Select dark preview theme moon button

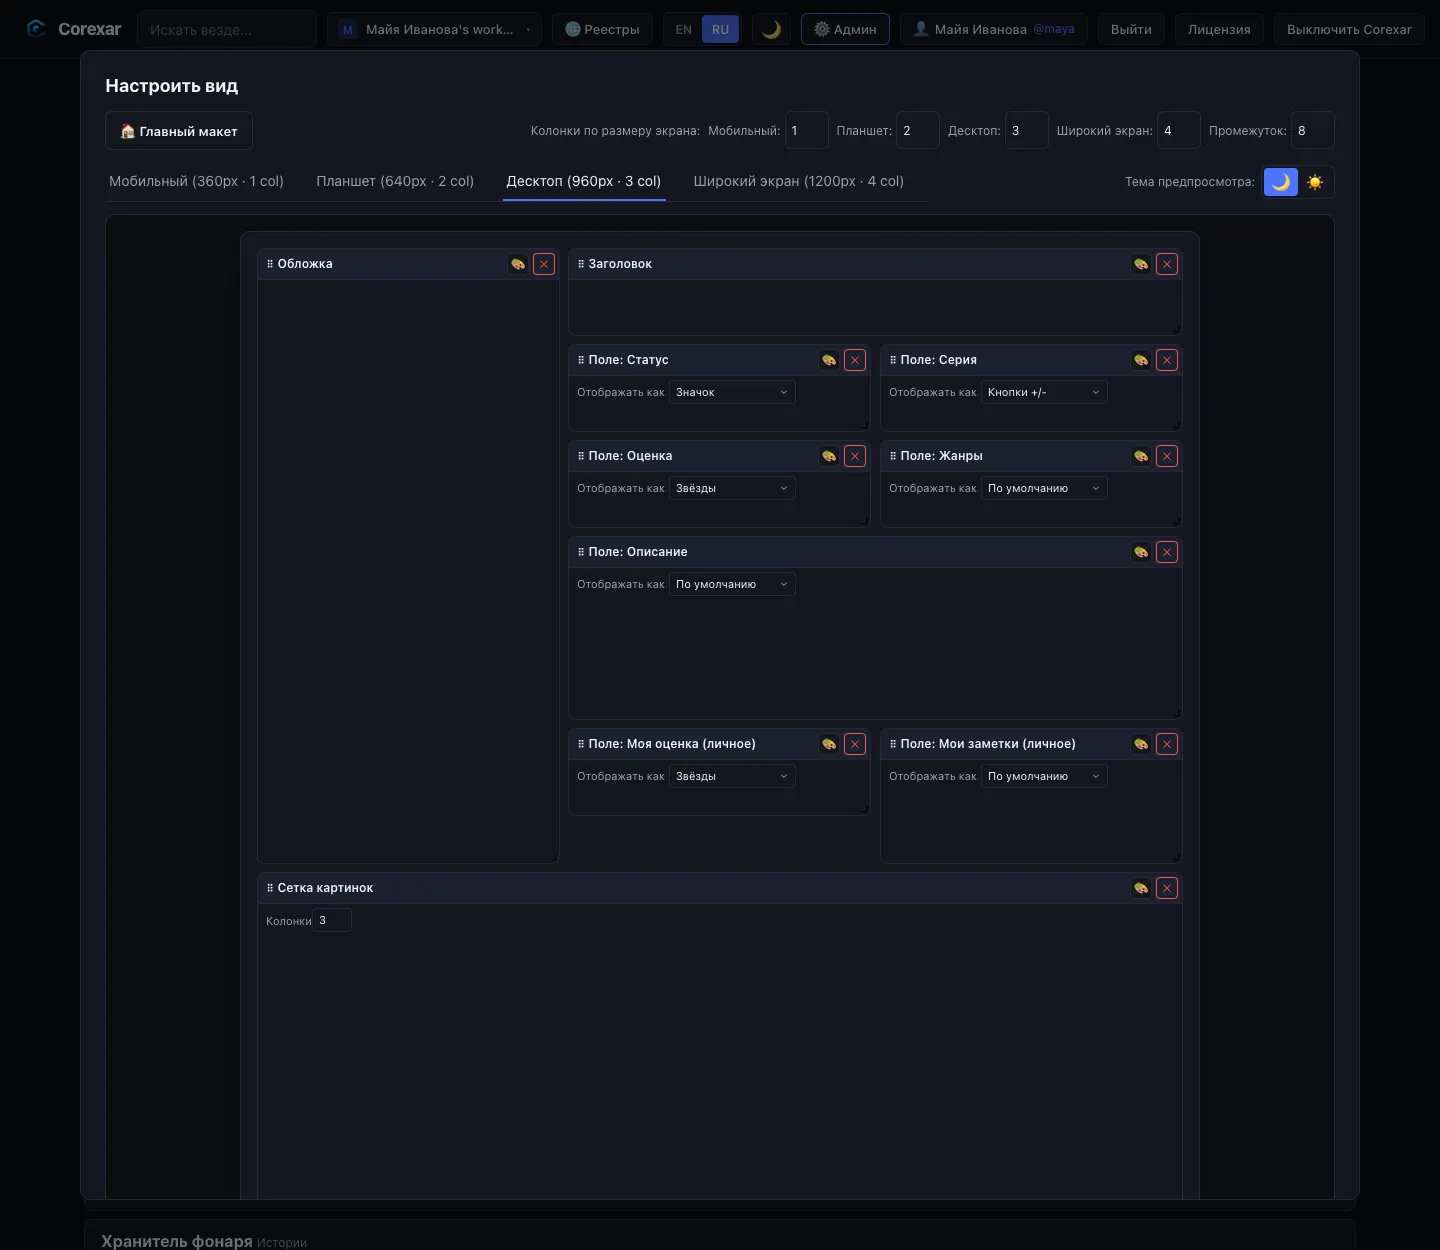pyautogui.click(x=1281, y=182)
